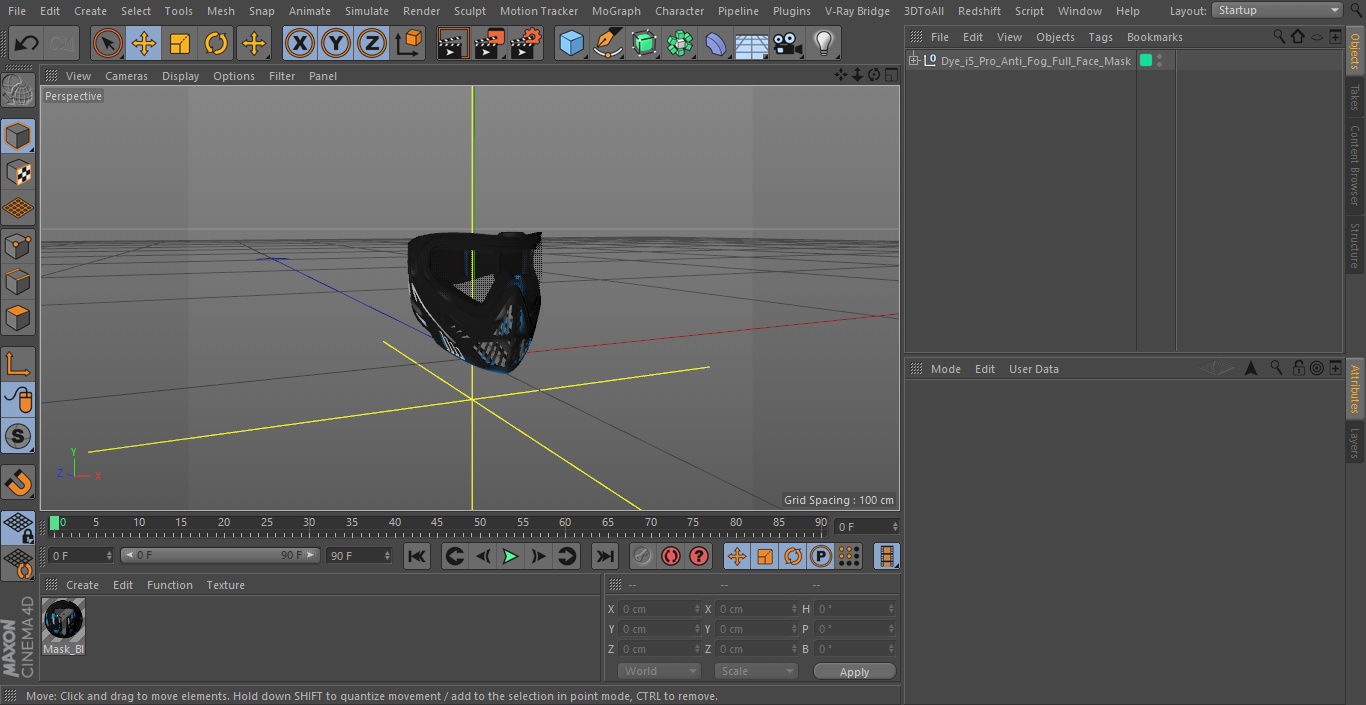
Task: Toggle object visibility dots for mask object
Action: (x=1159, y=61)
